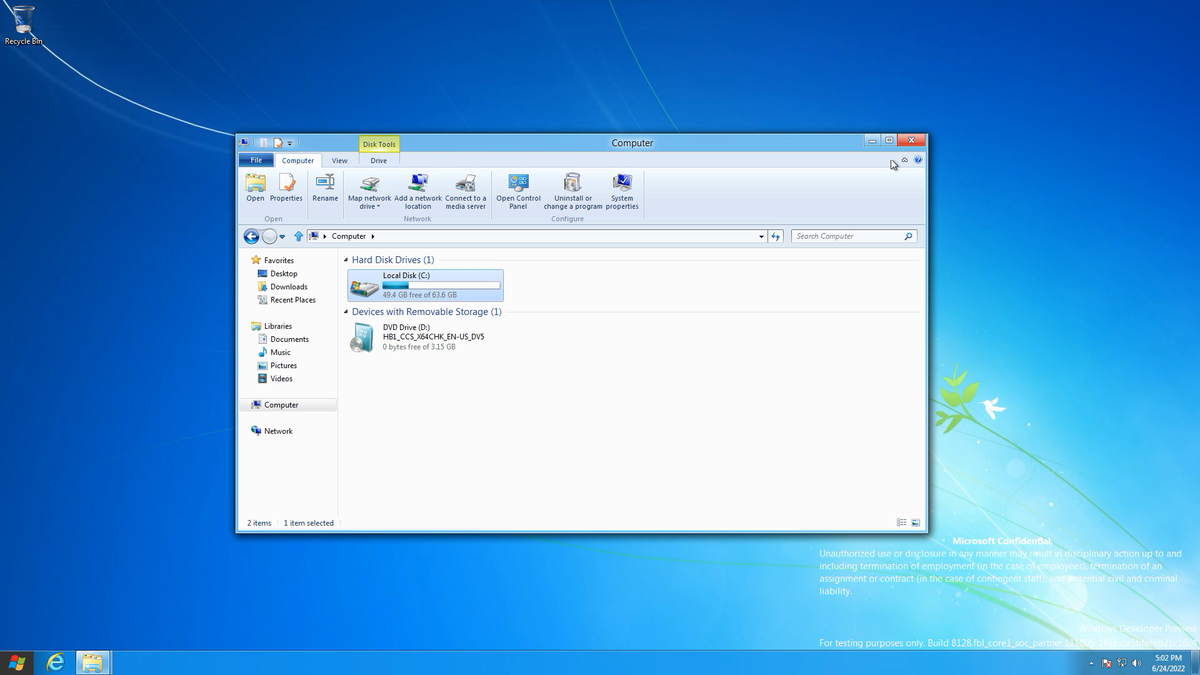Show hidden tray icons arrow
Screen dimensions: 1200x675
coord(1091,663)
